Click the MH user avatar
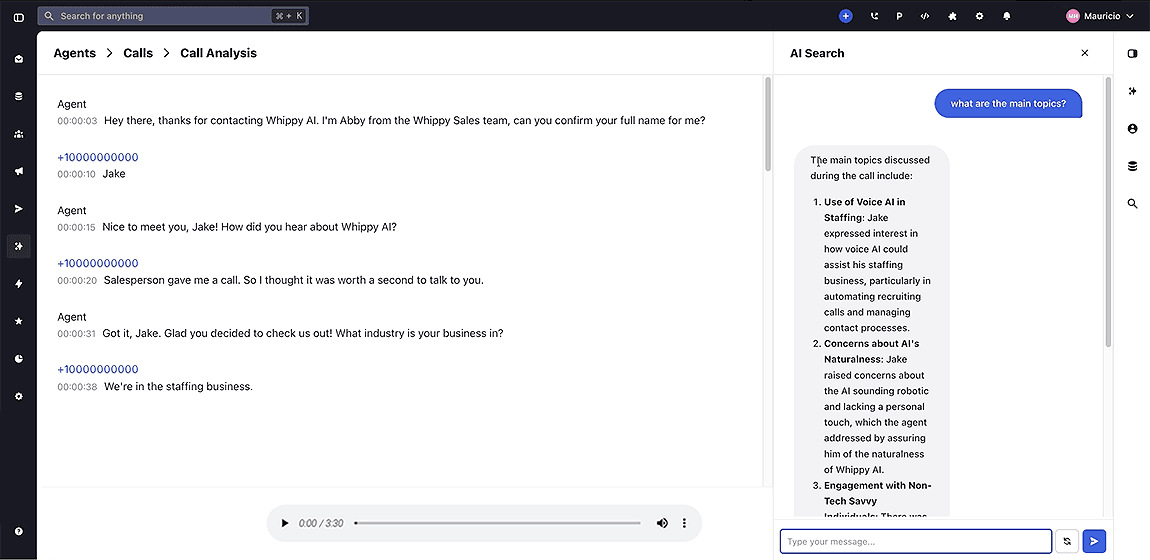 click(x=1073, y=16)
